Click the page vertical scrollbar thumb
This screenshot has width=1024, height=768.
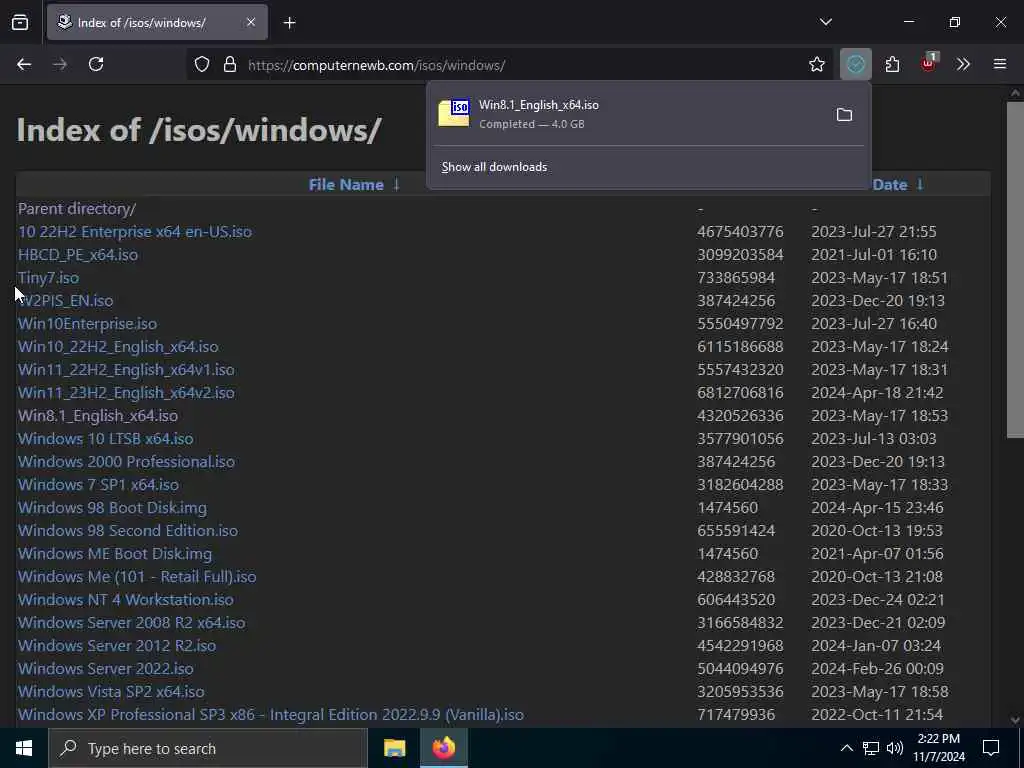(1016, 269)
